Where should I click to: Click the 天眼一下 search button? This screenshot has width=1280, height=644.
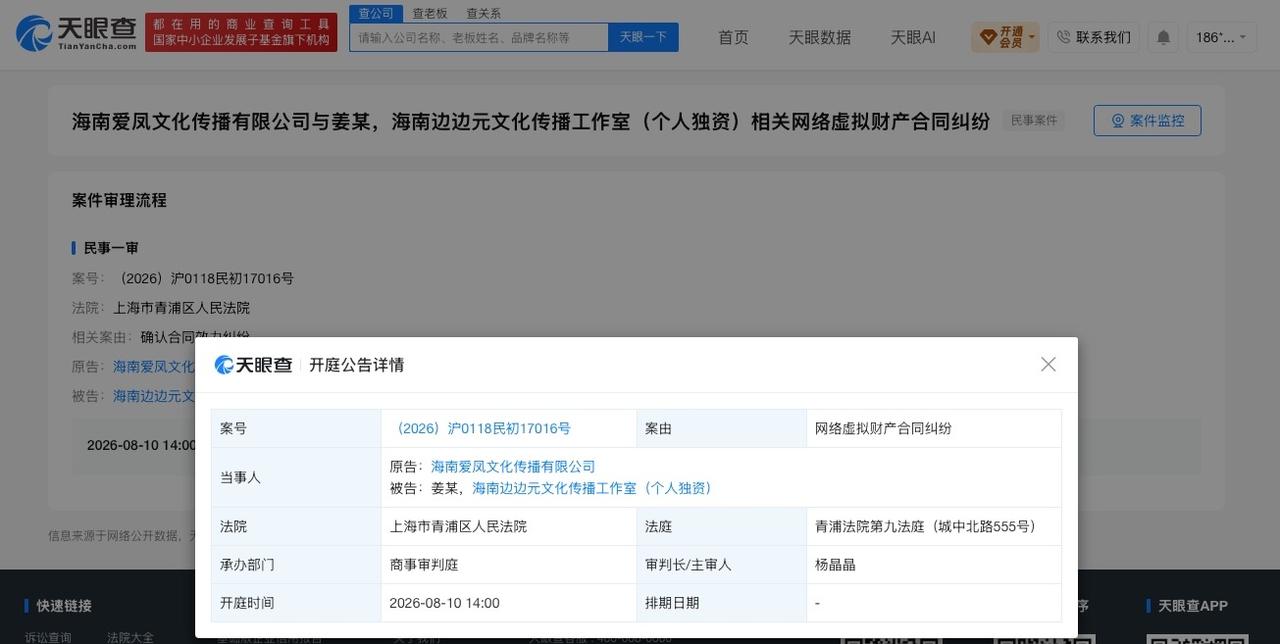pyautogui.click(x=643, y=37)
